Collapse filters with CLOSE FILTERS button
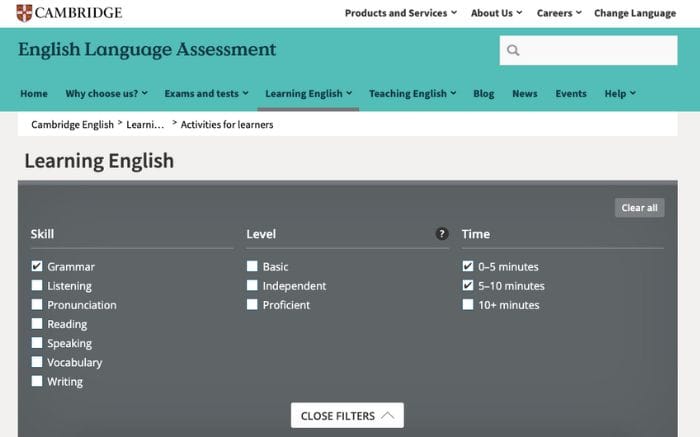This screenshot has width=700, height=437. point(347,416)
